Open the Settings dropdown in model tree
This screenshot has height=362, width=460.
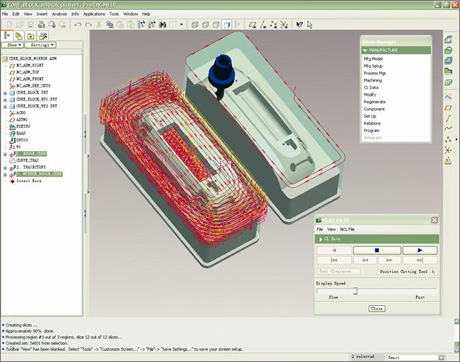click(41, 45)
